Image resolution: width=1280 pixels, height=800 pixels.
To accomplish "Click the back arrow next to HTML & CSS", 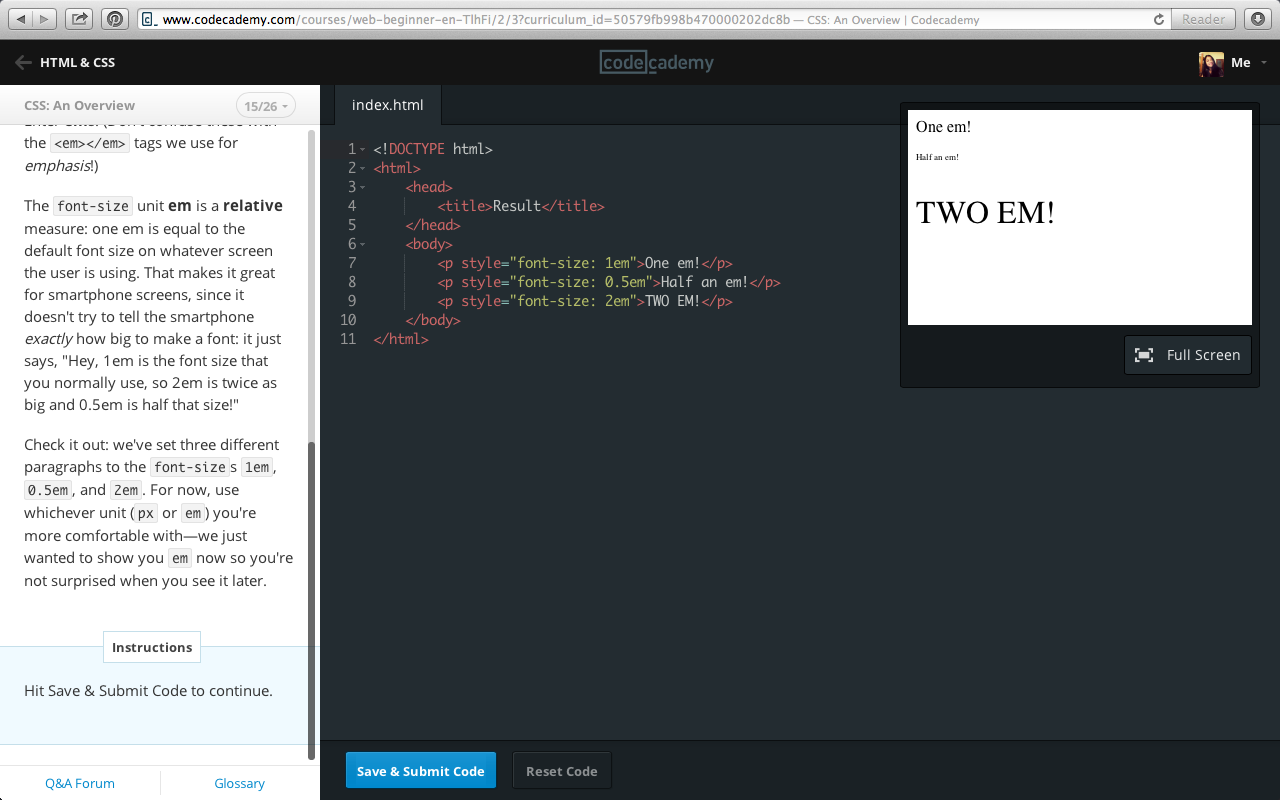I will click(x=22, y=61).
